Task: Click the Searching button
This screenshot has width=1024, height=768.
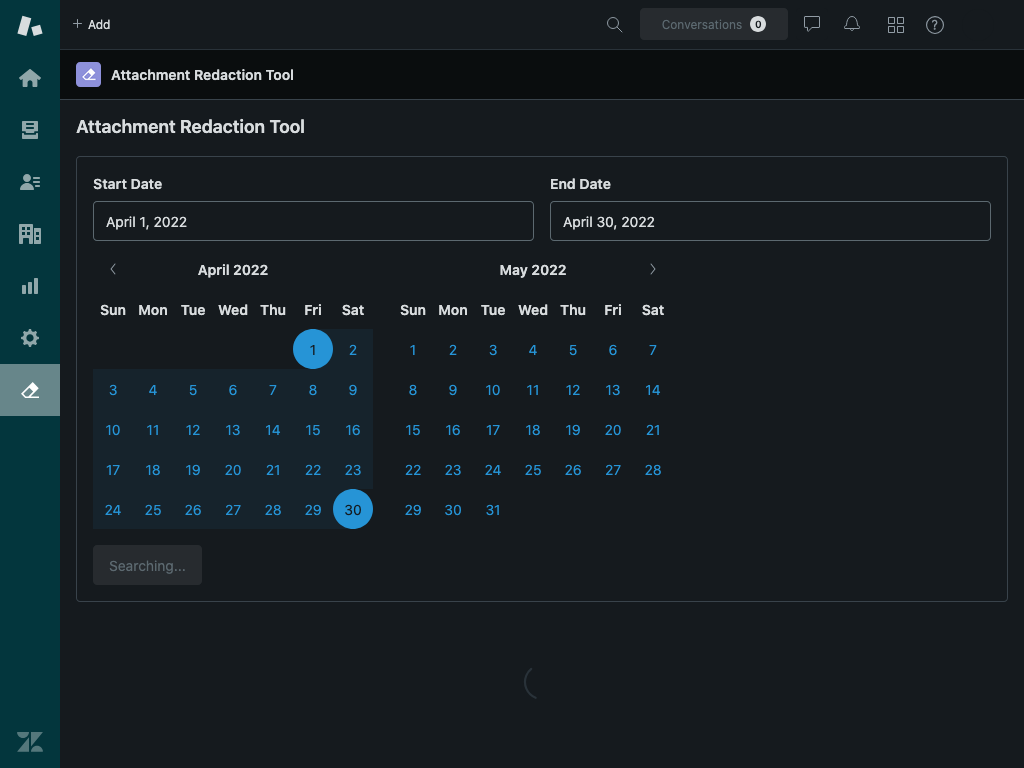Action: 147,565
